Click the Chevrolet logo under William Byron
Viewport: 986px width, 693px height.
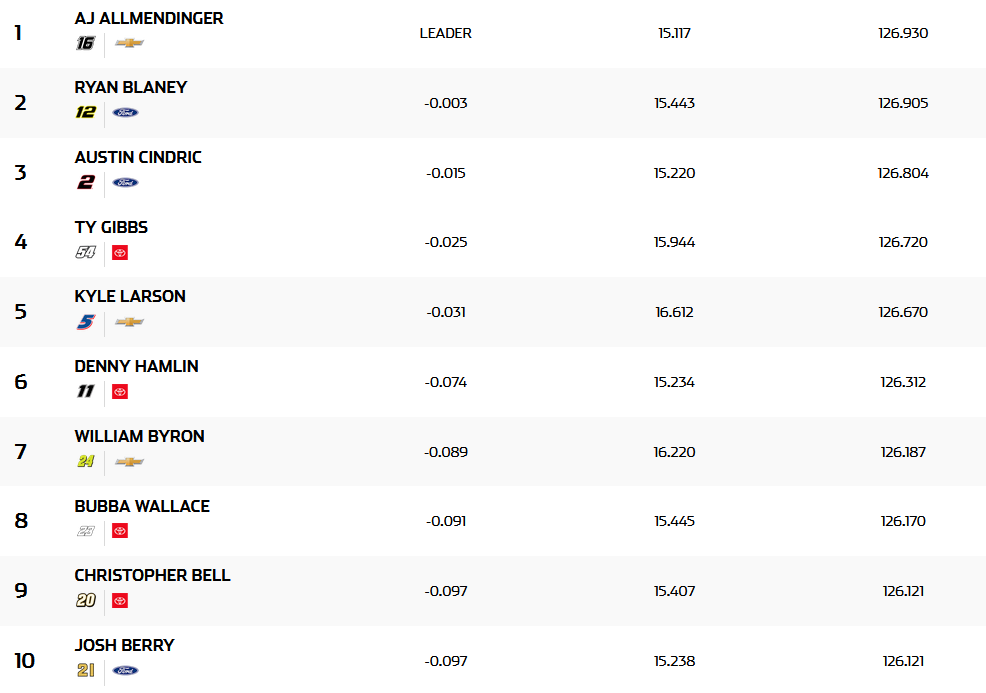129,462
